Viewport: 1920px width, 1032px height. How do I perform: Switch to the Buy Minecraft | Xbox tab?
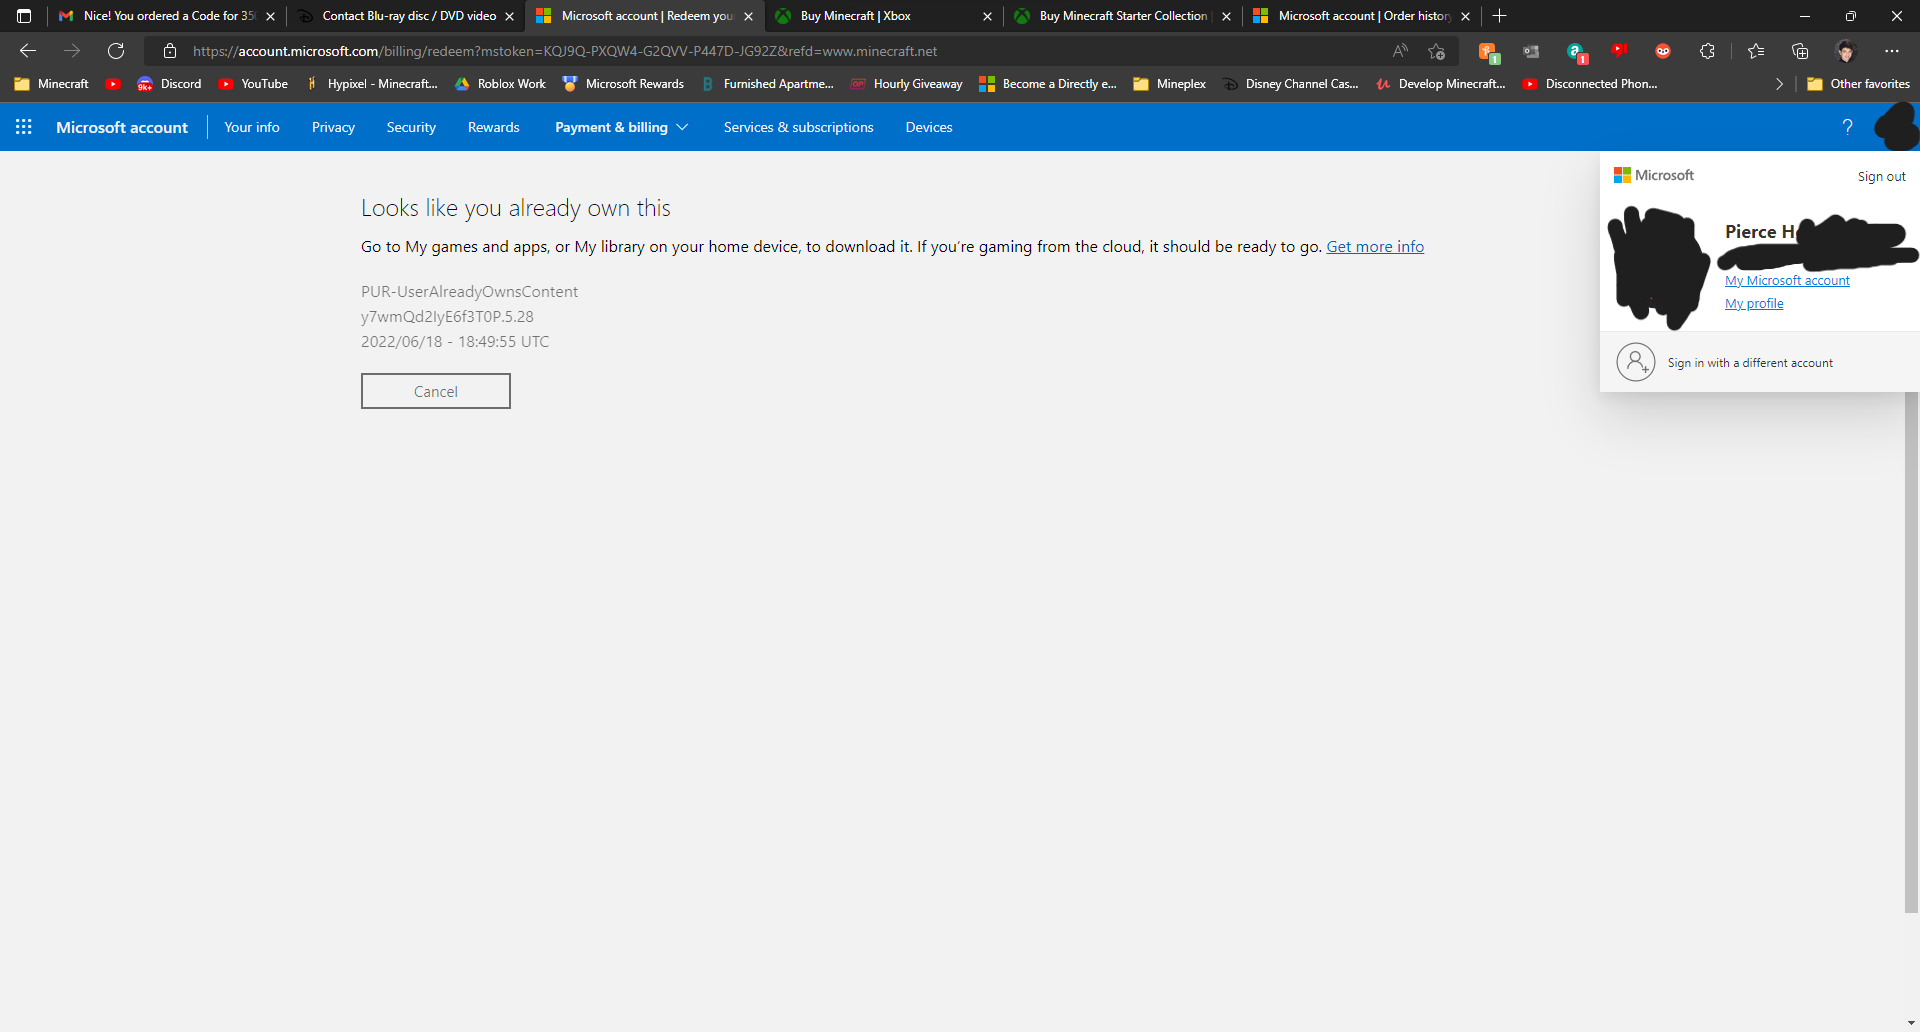855,16
